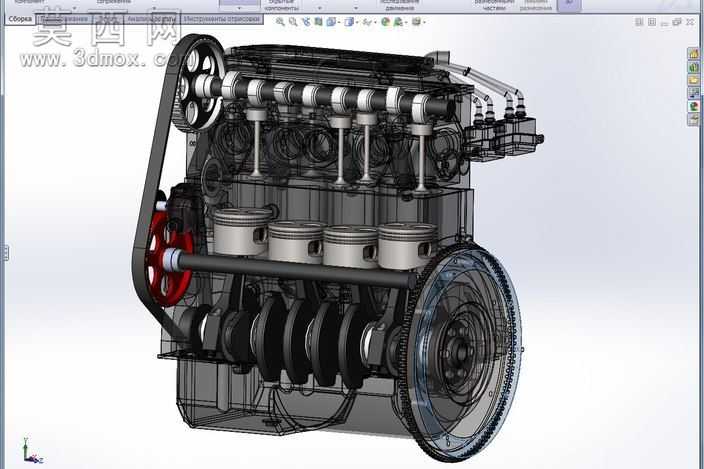Click the Previous View icon
The image size is (704, 469).
(x=306, y=22)
